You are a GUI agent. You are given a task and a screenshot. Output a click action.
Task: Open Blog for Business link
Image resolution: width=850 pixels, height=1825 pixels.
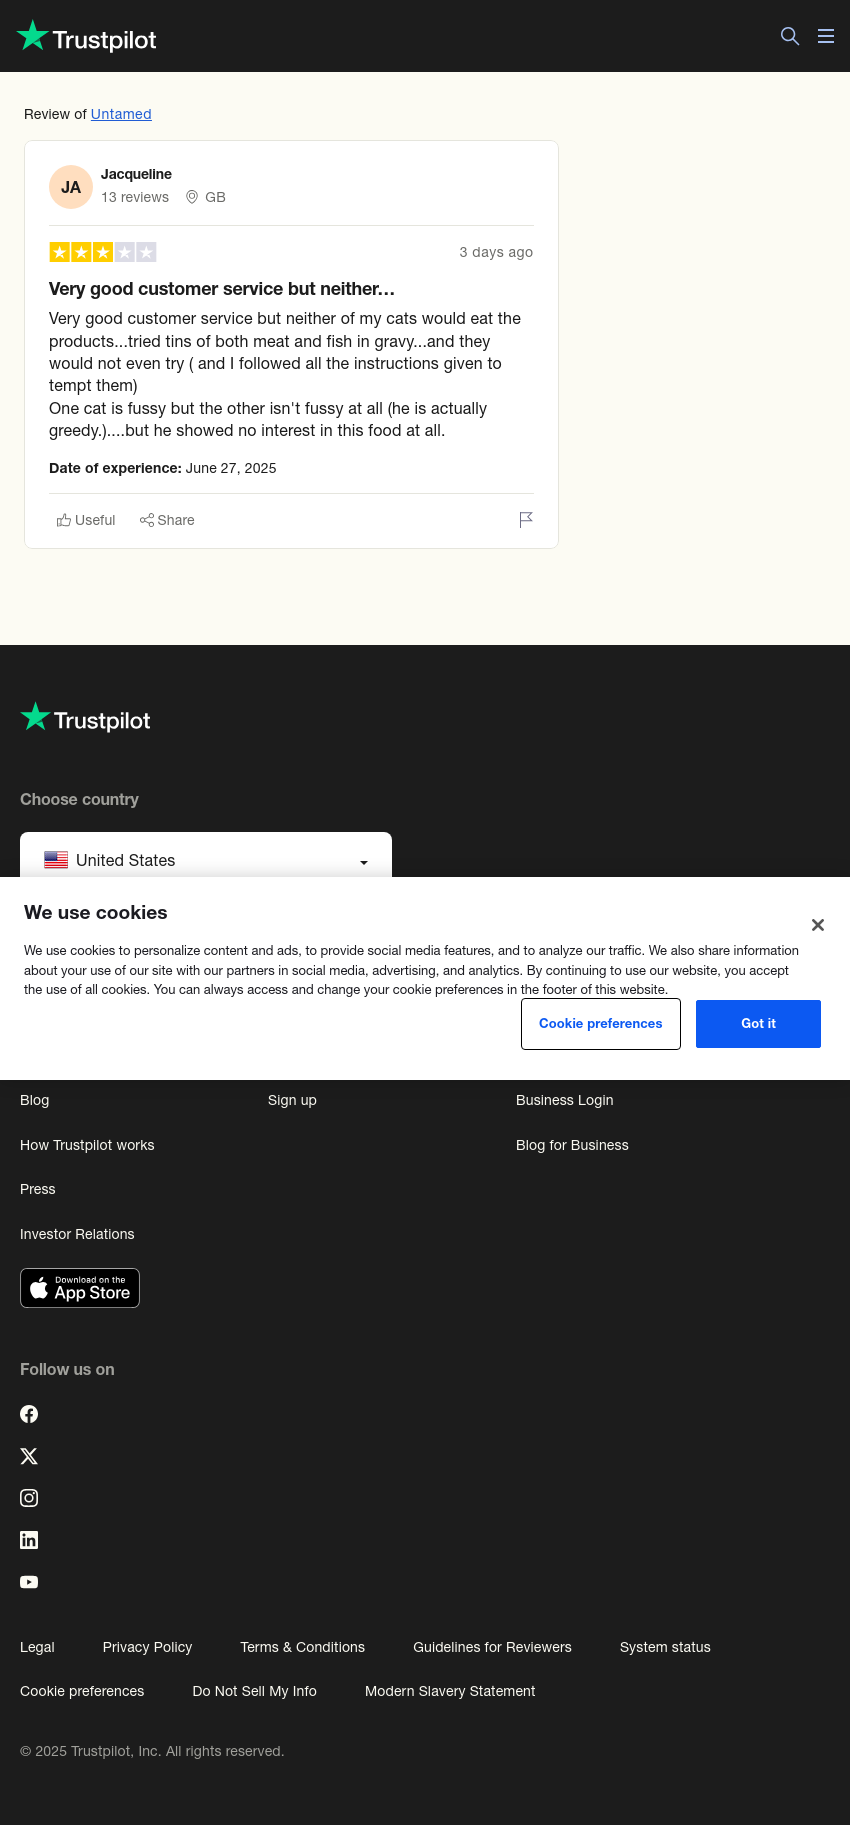572,1145
